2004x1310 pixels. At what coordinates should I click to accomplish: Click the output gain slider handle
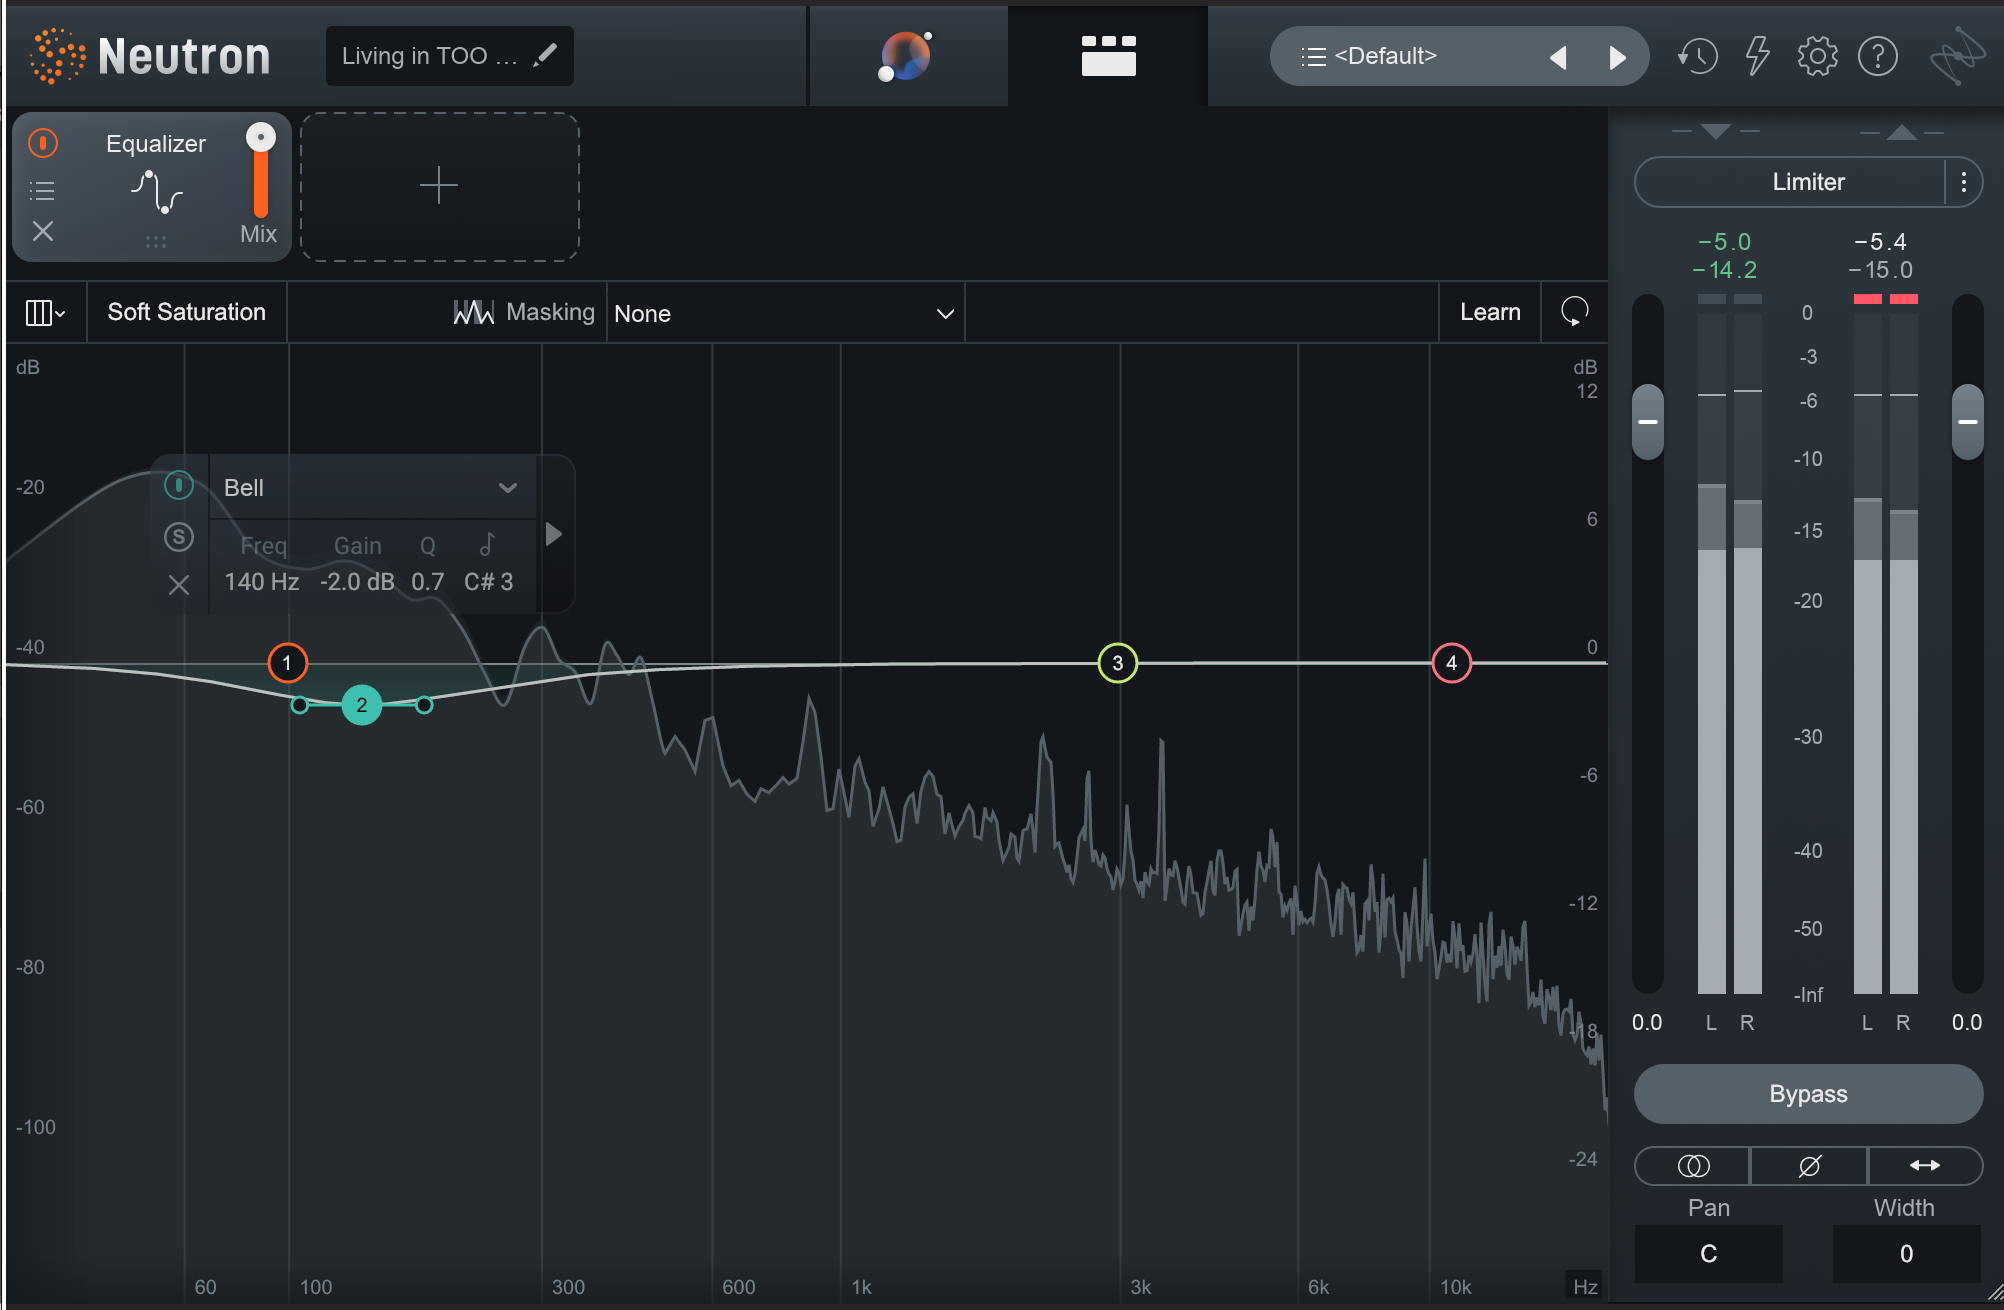pos(1967,422)
